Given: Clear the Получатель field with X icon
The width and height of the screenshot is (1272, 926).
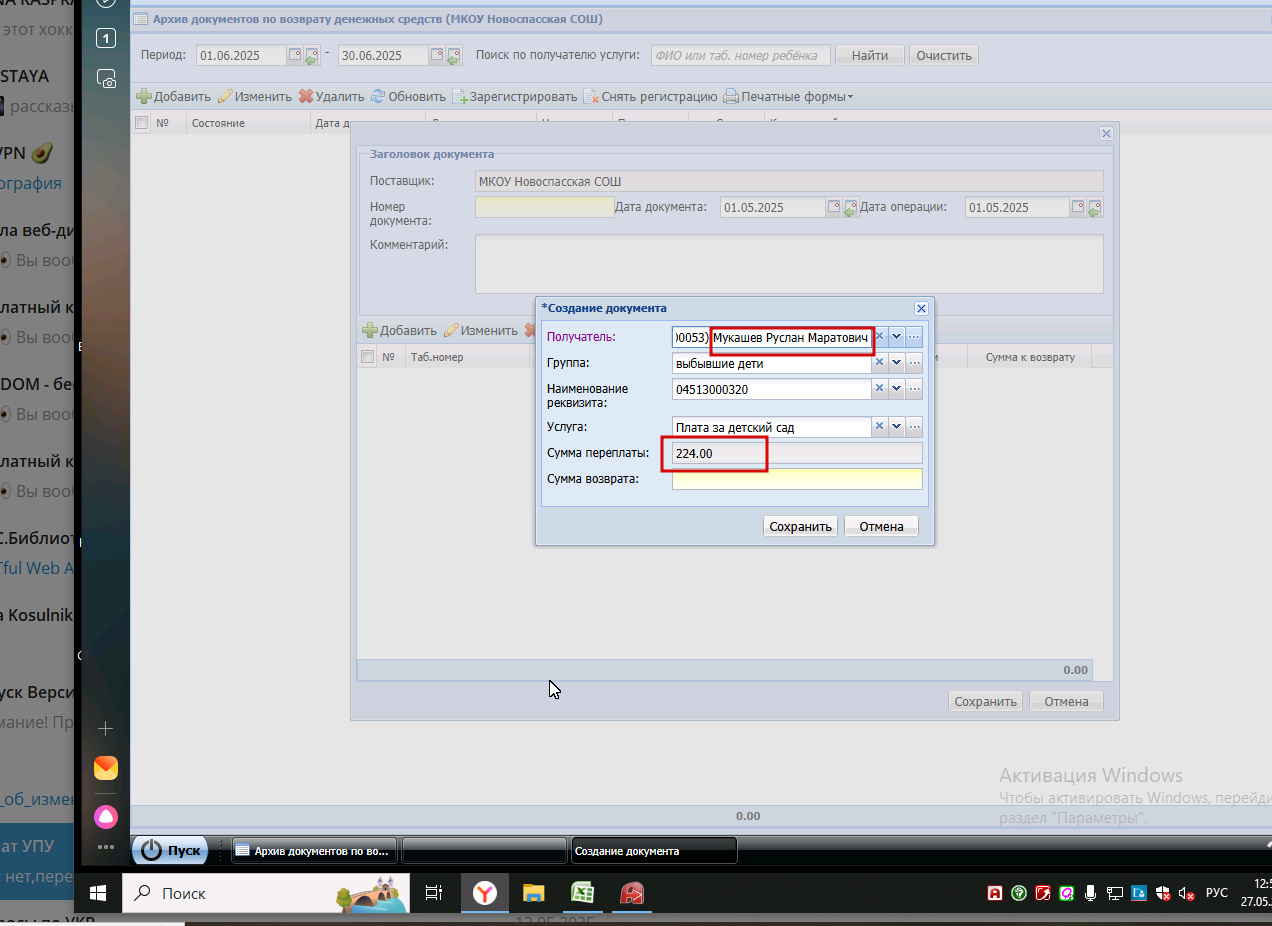Looking at the screenshot, I should pos(880,337).
